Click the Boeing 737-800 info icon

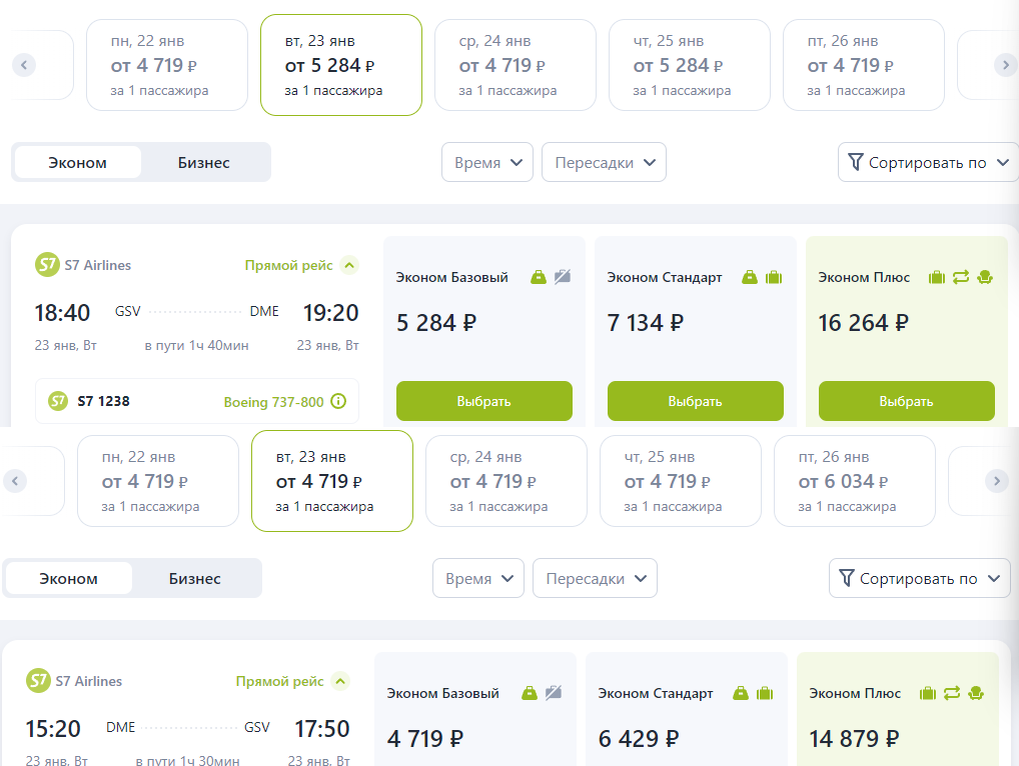[338, 402]
